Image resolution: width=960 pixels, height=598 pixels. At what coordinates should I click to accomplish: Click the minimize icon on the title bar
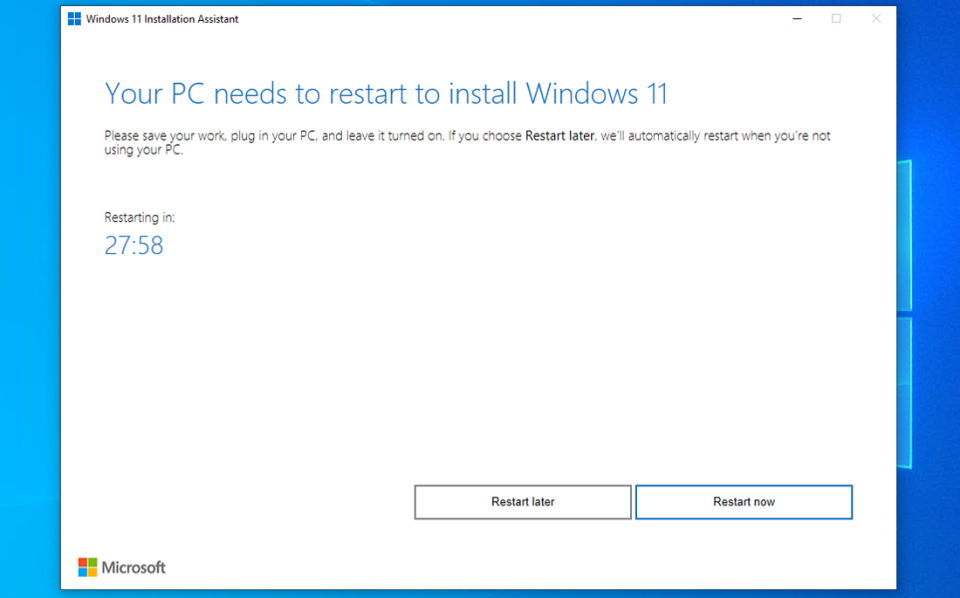pyautogui.click(x=797, y=18)
